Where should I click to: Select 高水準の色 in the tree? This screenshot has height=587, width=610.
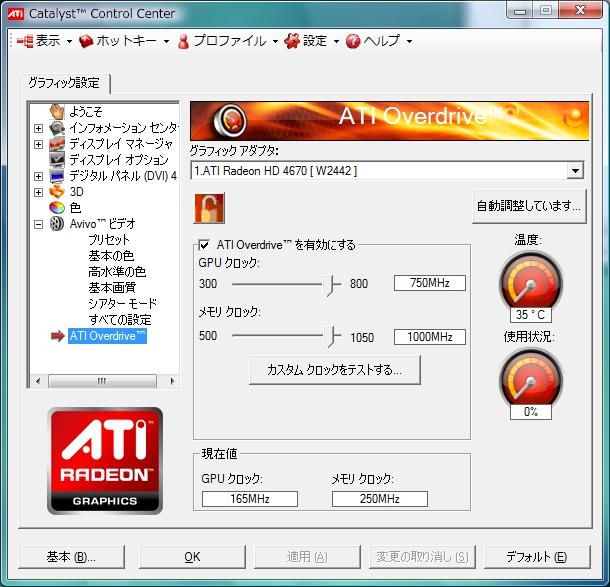tap(117, 272)
